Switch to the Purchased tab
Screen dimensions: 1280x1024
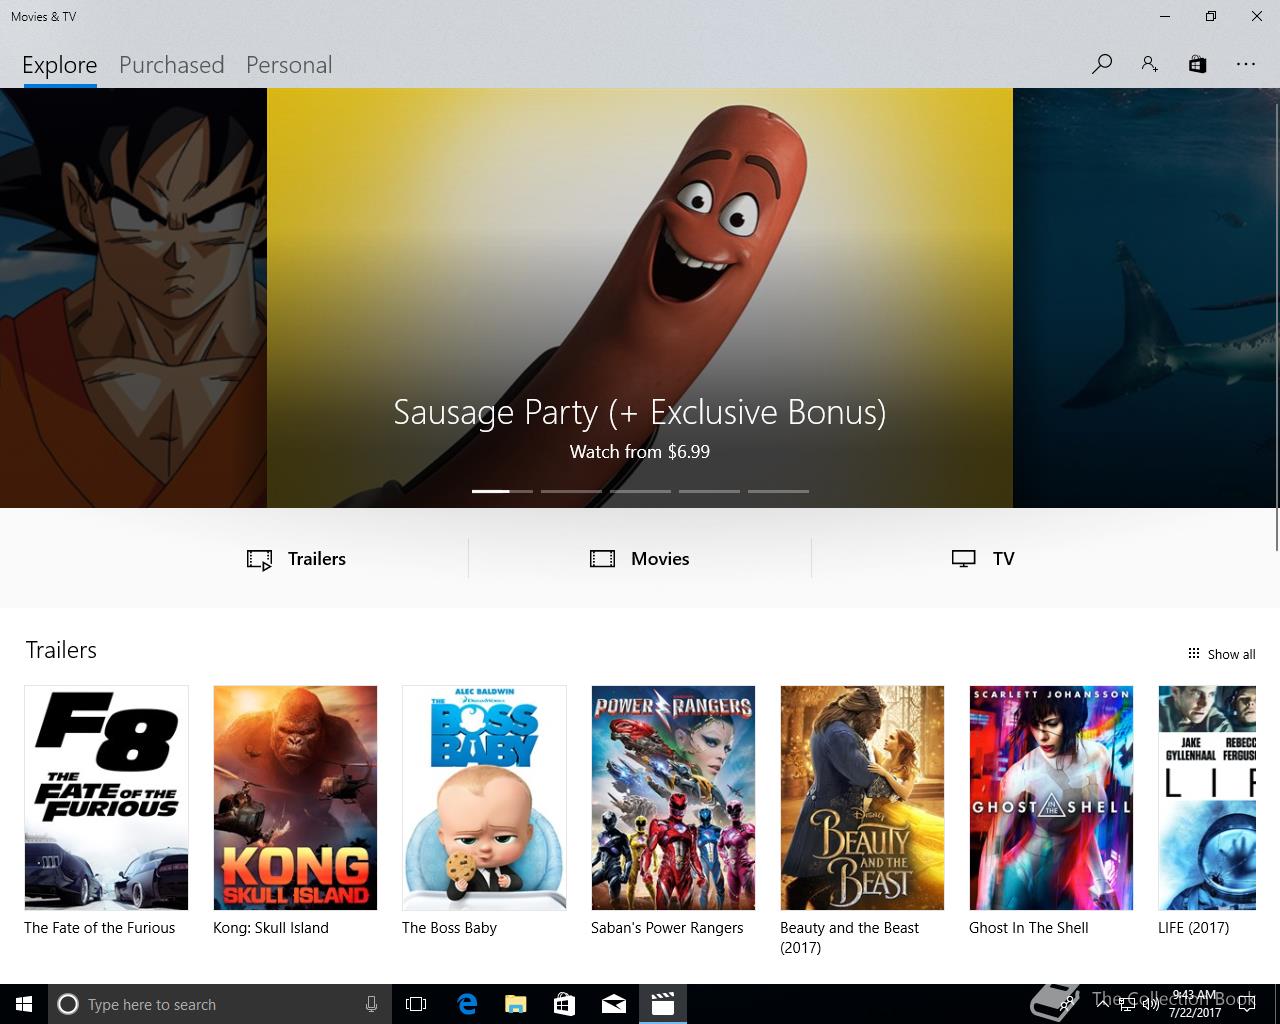click(172, 65)
